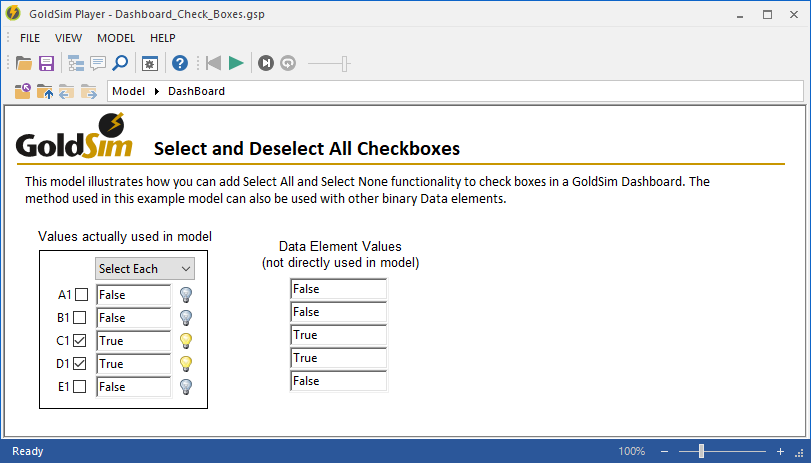
Task: Run the model with green play button
Action: [236, 63]
